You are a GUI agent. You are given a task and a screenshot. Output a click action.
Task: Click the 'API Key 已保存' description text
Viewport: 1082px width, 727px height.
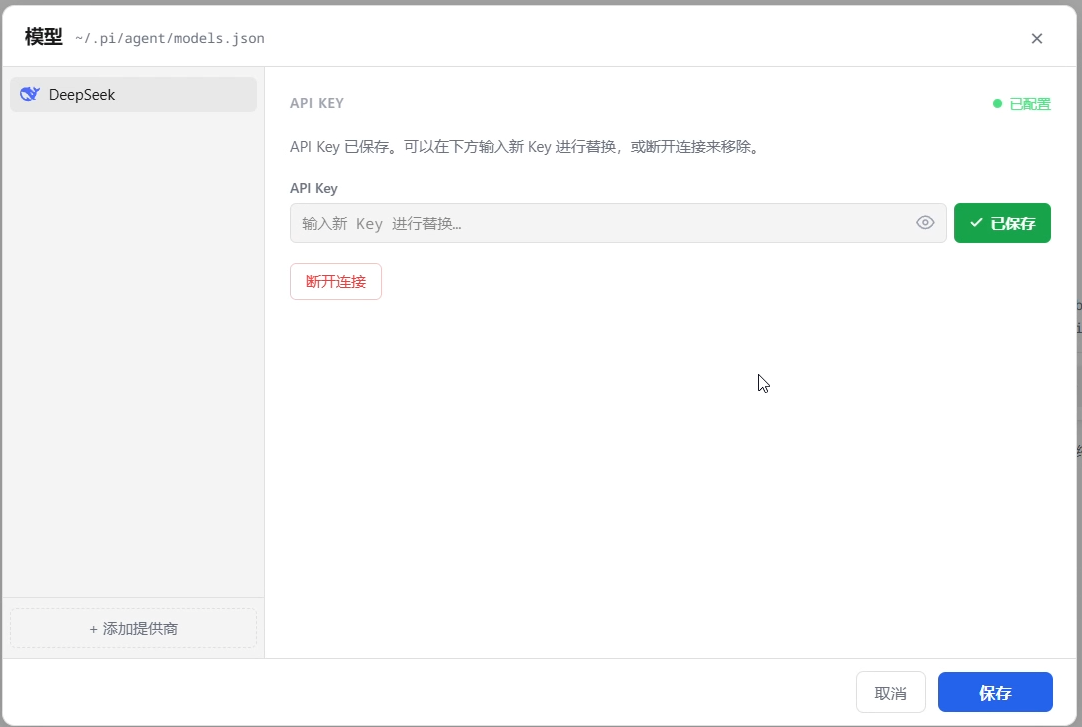[527, 147]
